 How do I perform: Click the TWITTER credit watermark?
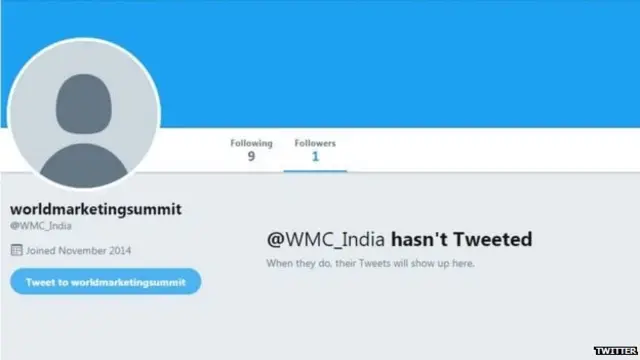(x=616, y=351)
